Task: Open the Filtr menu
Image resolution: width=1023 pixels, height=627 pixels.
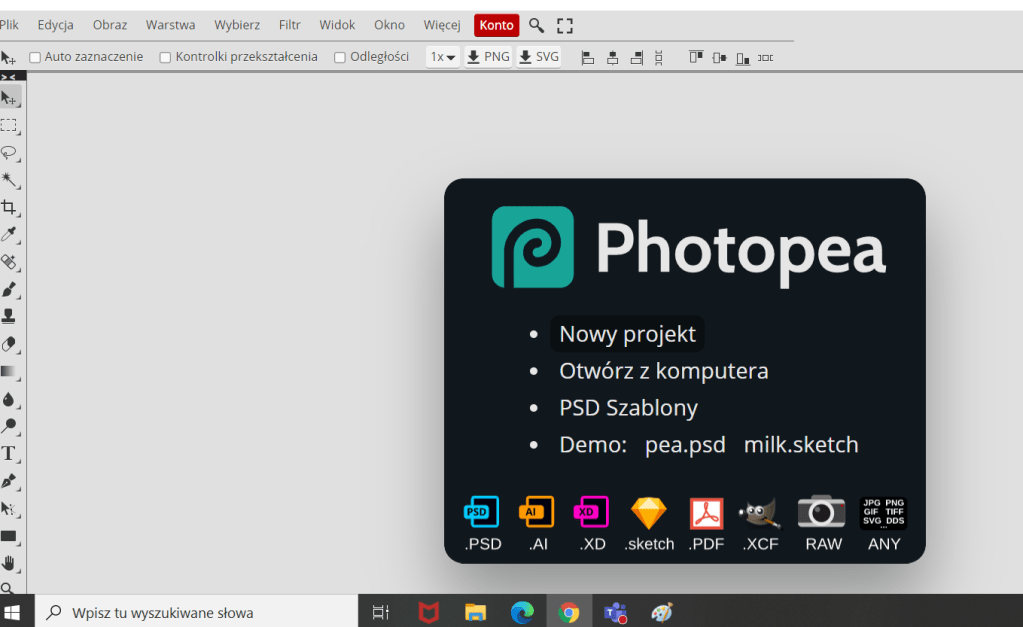Action: pos(290,25)
